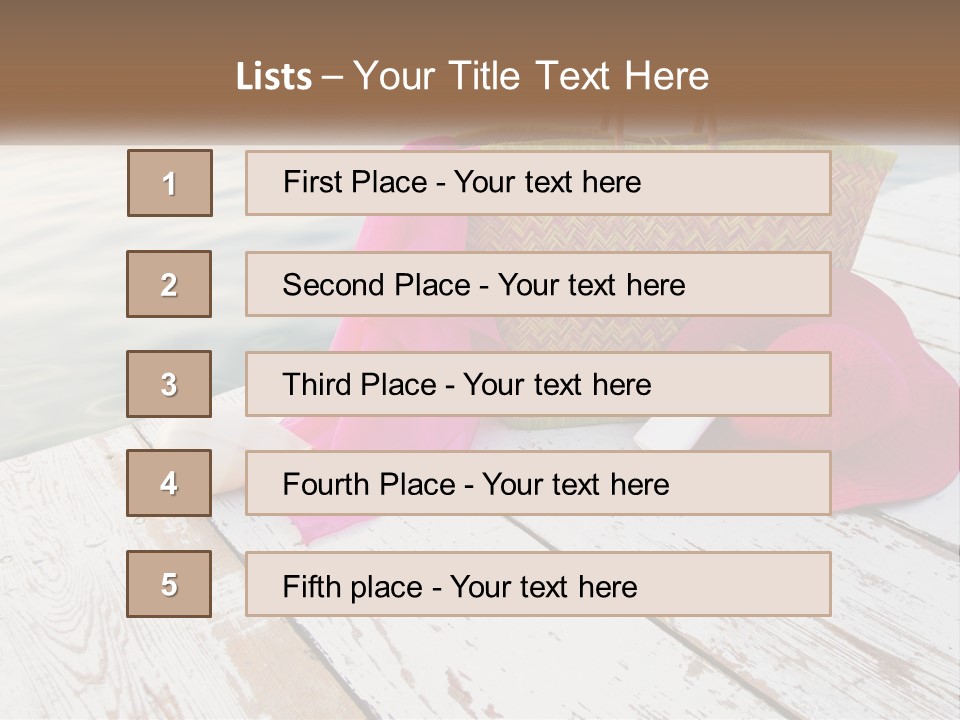Click the Second Place text box
This screenshot has height=720, width=960.
(538, 284)
